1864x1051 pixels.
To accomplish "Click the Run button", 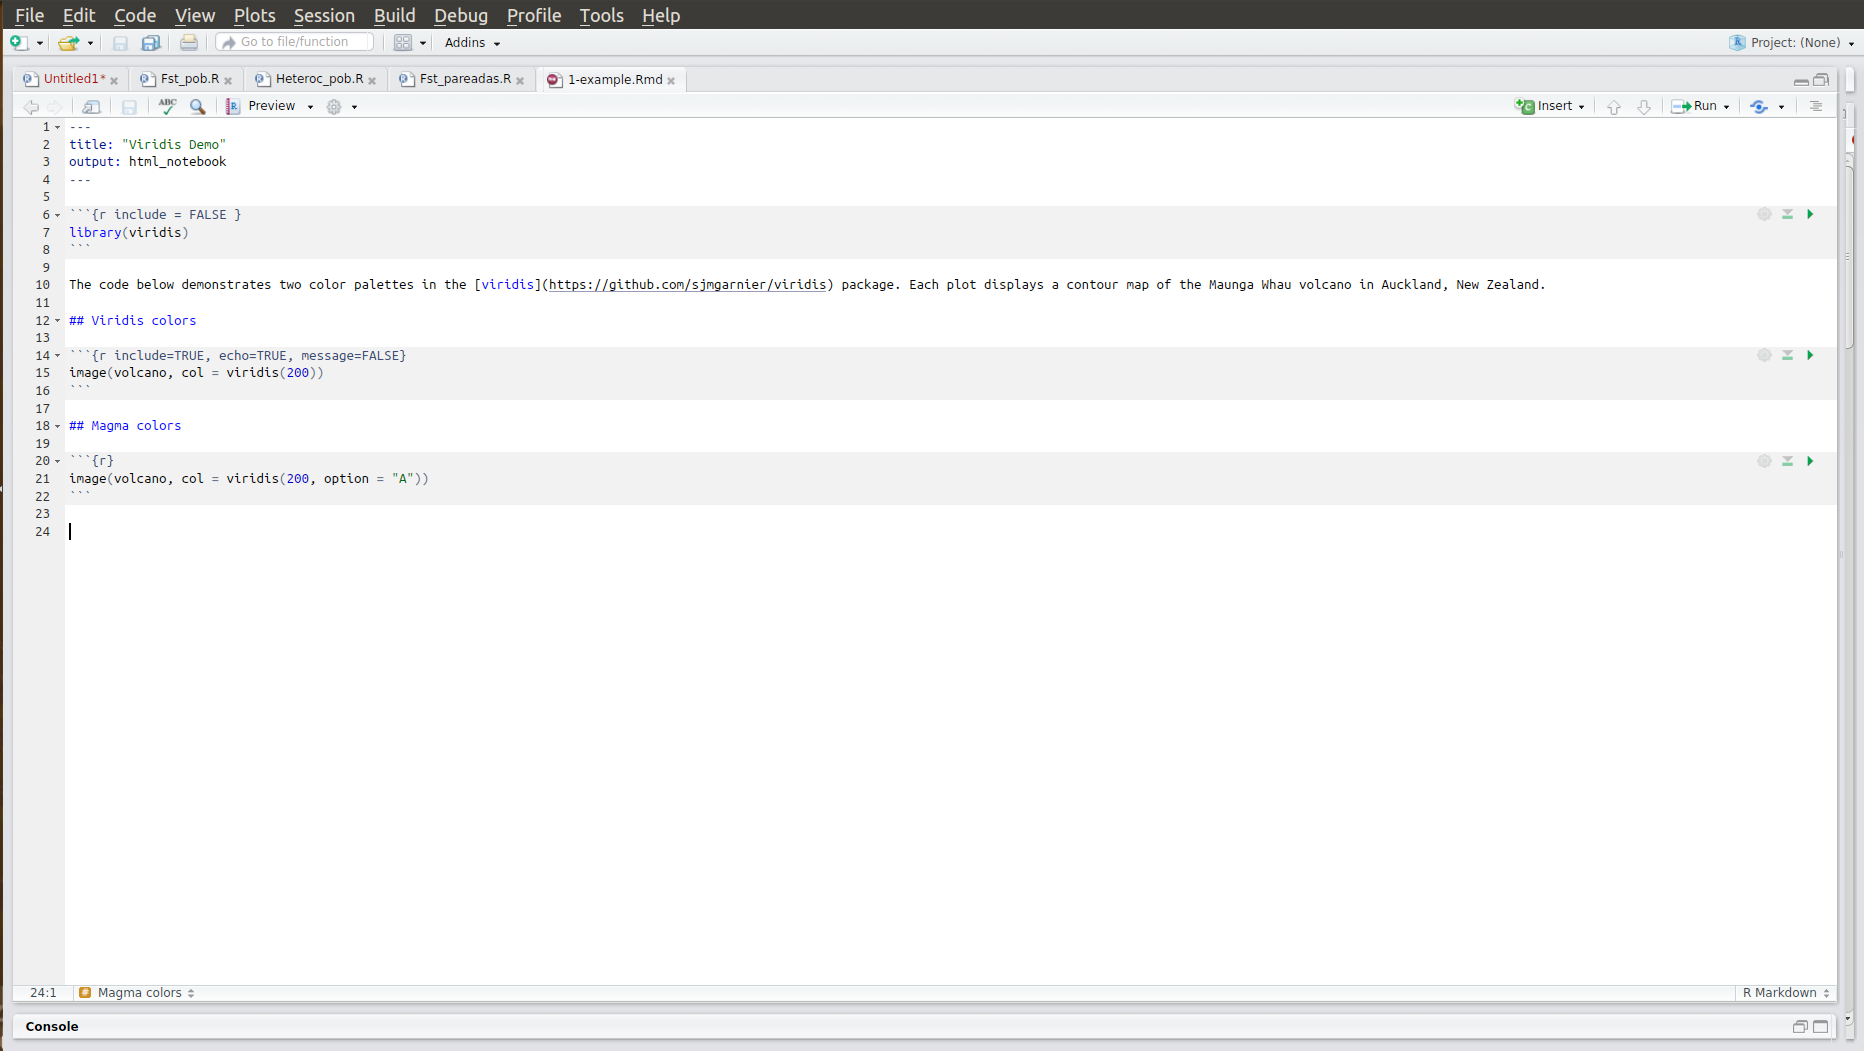I will click(x=1694, y=106).
